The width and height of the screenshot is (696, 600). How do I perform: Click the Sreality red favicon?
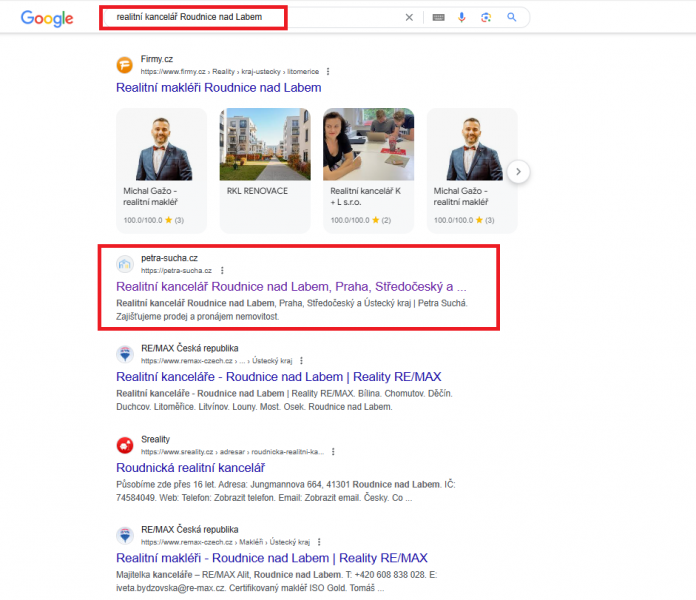(x=125, y=445)
